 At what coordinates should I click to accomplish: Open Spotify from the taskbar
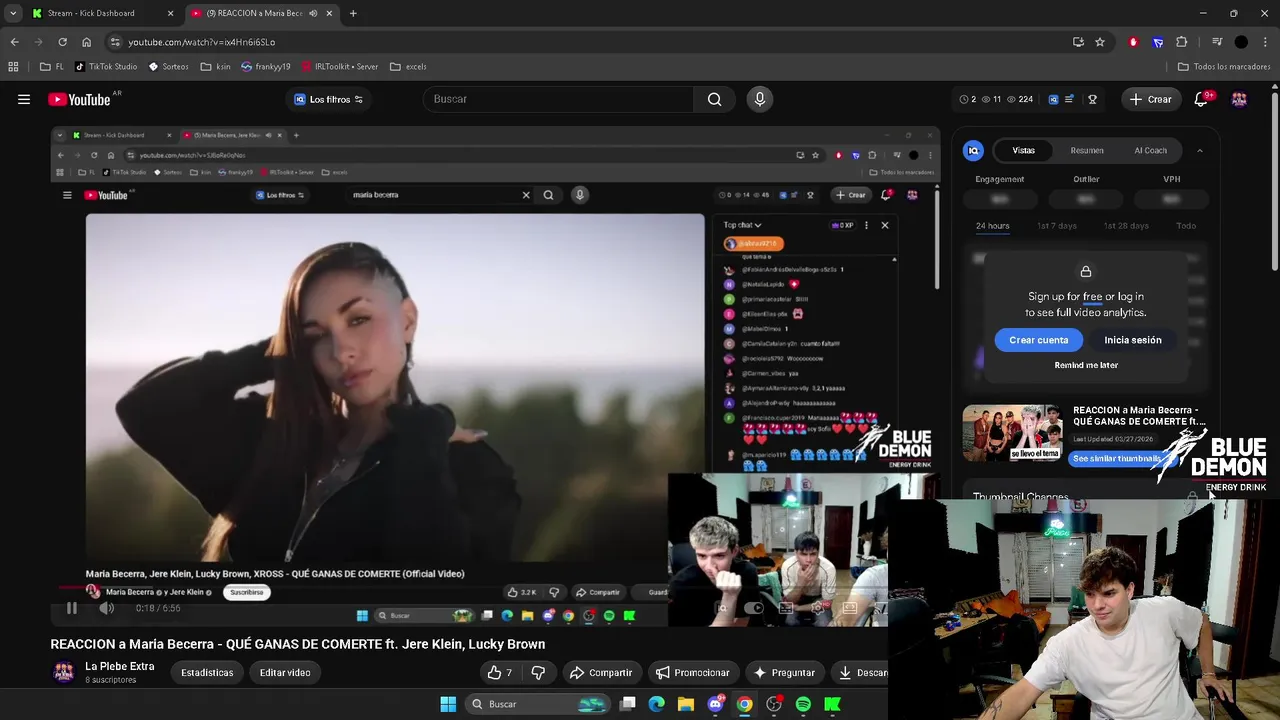tap(803, 704)
